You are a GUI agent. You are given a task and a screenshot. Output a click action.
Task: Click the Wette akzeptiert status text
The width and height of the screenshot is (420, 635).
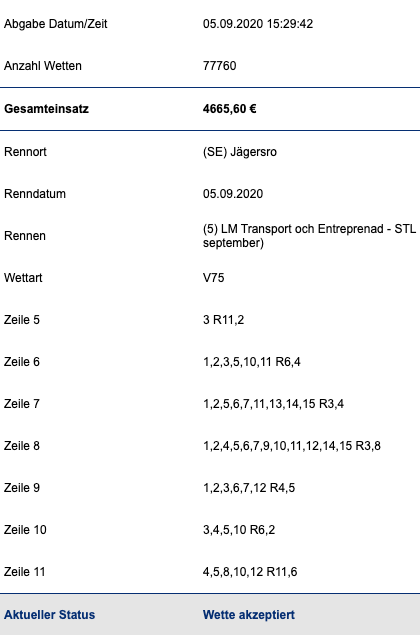point(249,615)
